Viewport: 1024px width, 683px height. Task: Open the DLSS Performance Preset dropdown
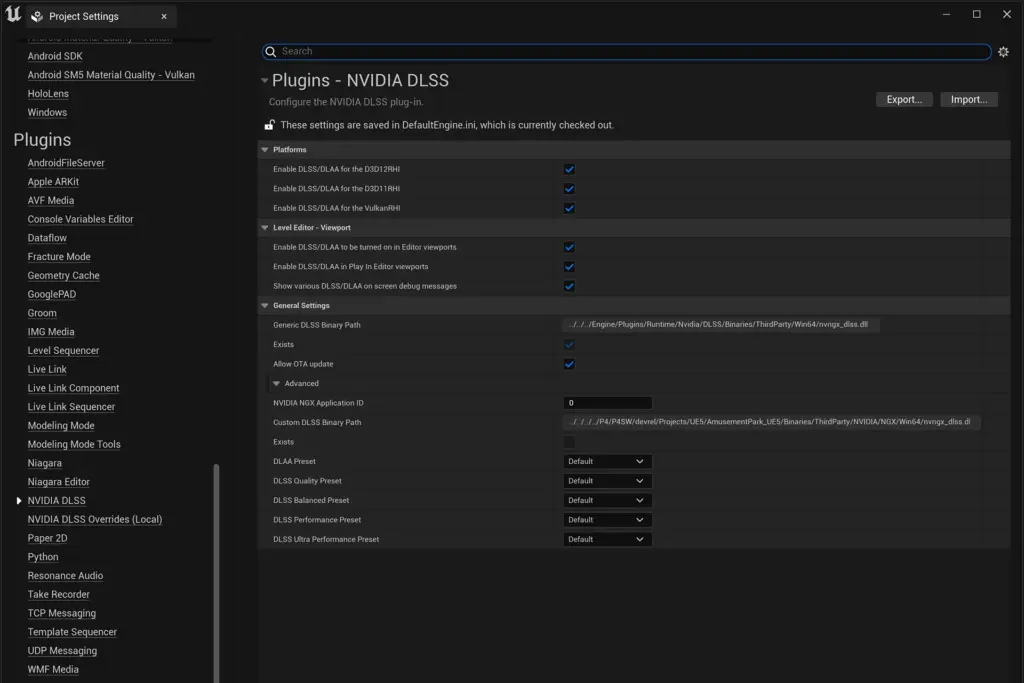607,520
